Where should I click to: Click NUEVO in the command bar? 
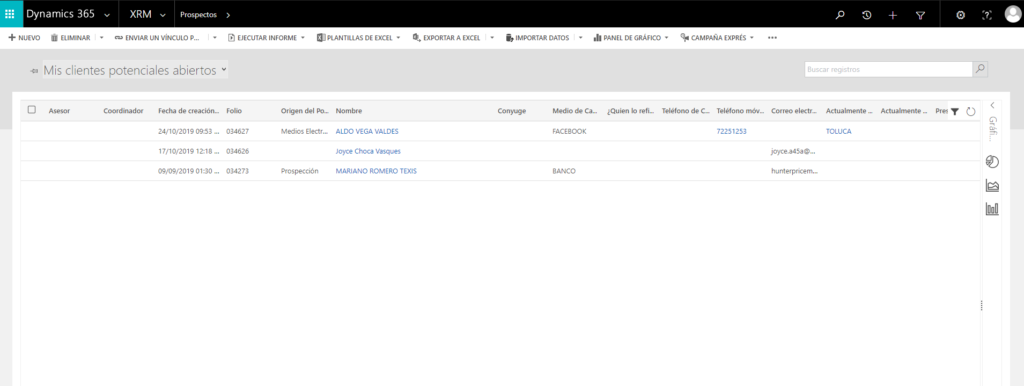[x=24, y=38]
